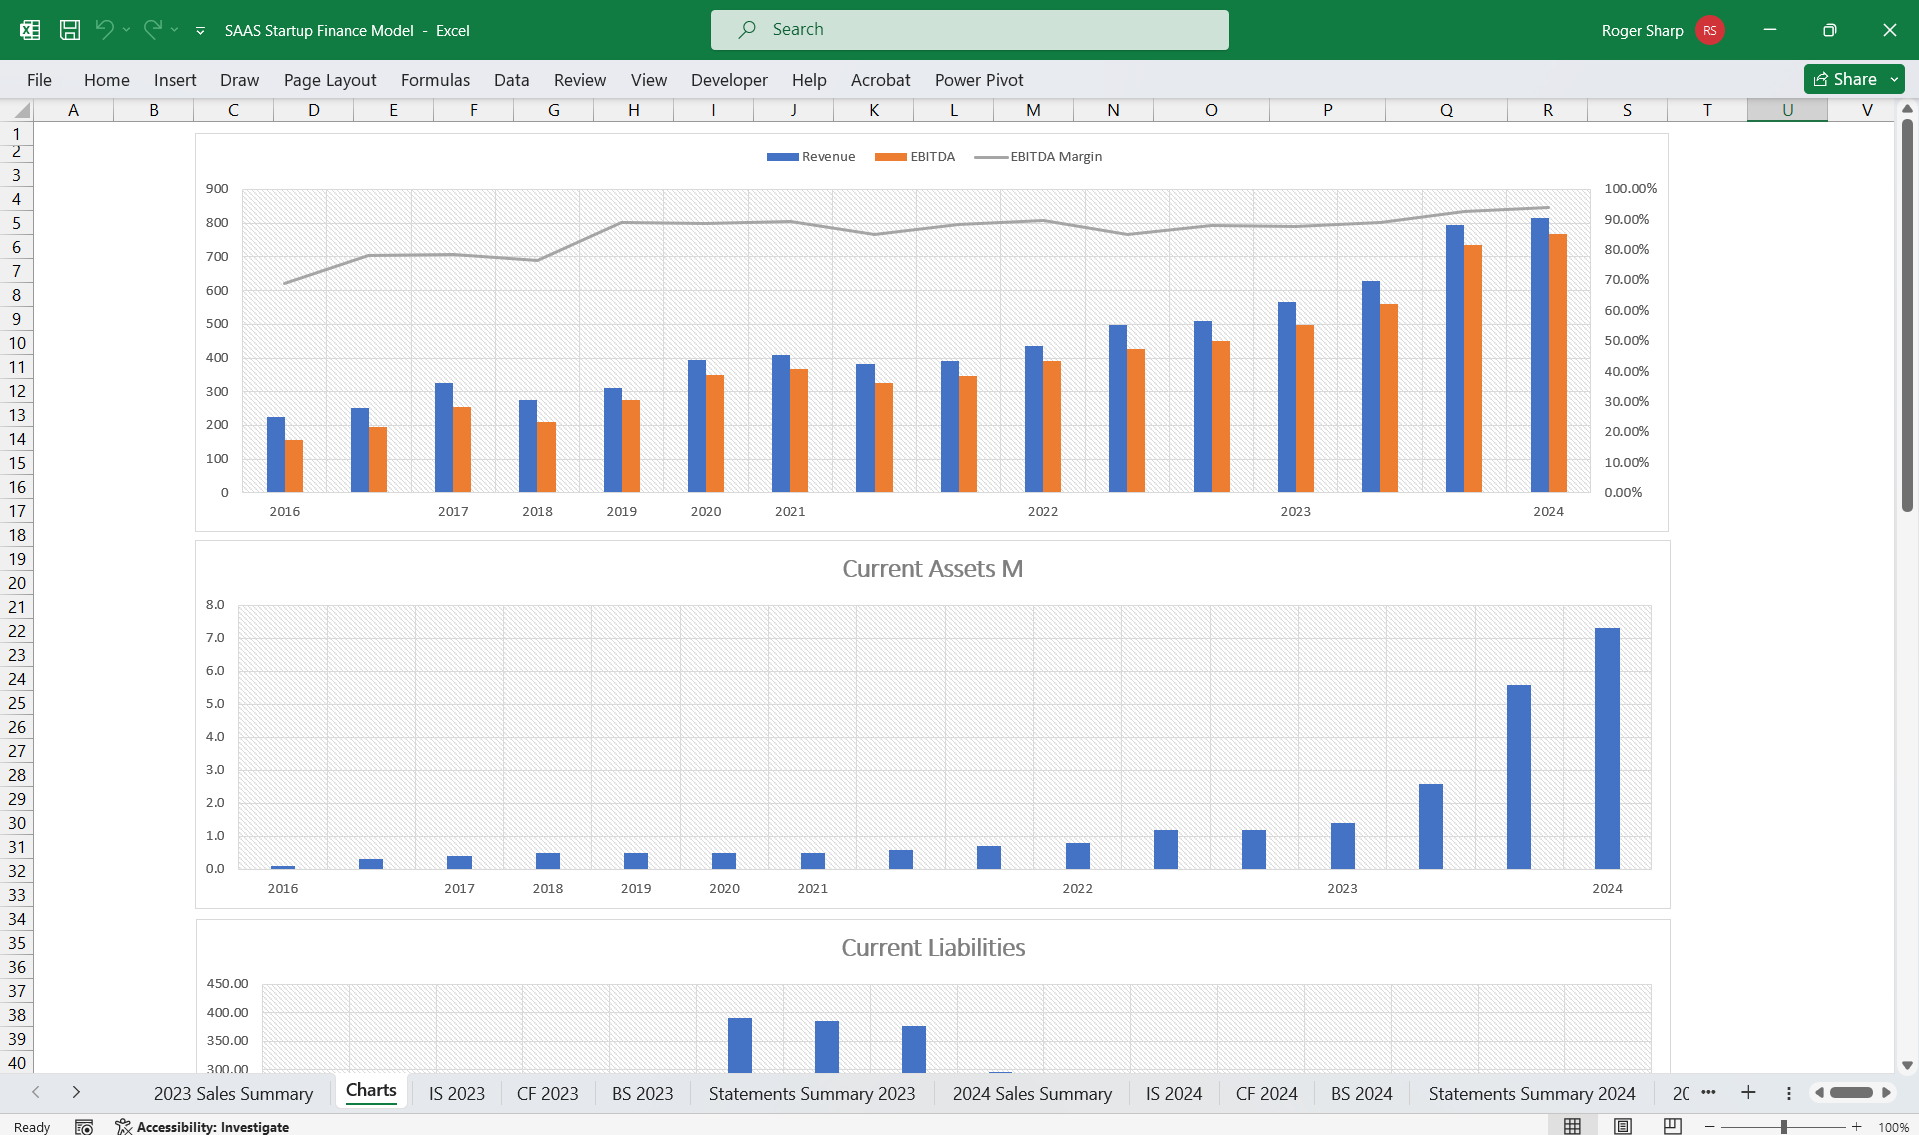This screenshot has height=1135, width=1919.
Task: Open the Acrobat ribbon tab
Action: [x=880, y=80]
